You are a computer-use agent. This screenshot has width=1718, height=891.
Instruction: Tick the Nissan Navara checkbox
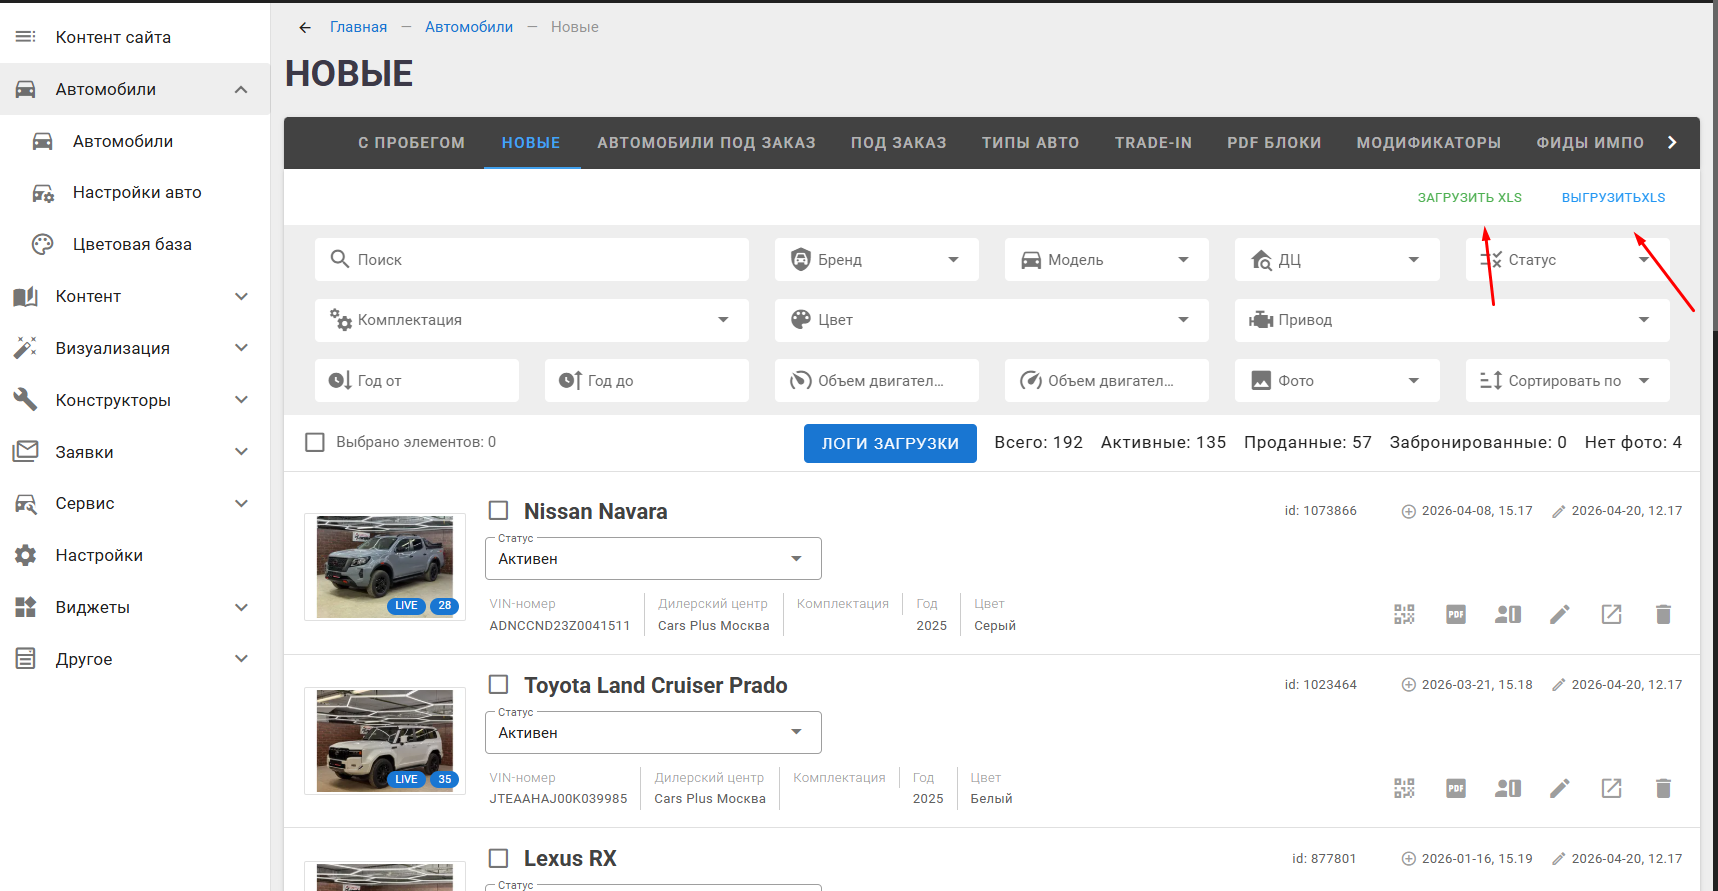click(x=498, y=511)
